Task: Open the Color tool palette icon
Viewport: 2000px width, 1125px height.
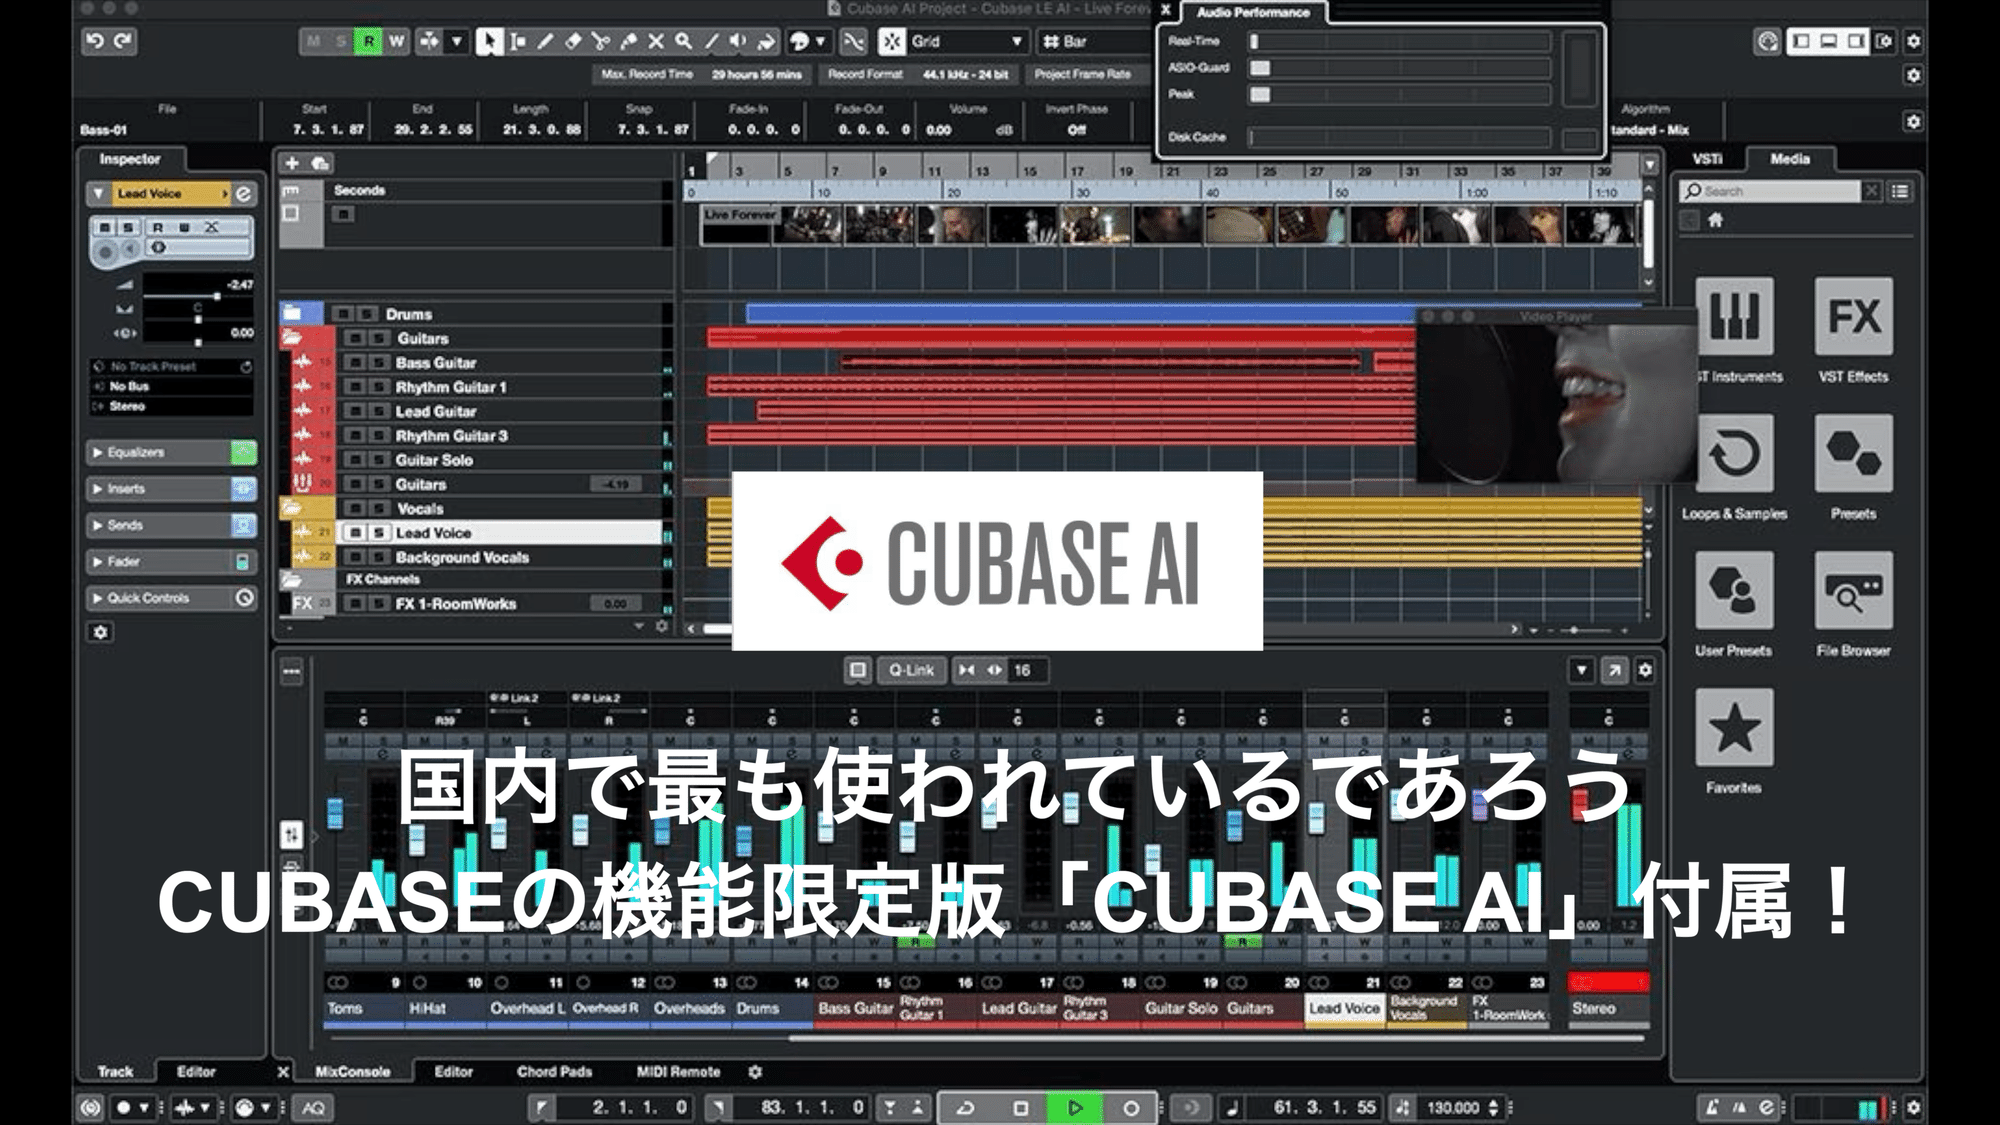Action: coord(799,41)
